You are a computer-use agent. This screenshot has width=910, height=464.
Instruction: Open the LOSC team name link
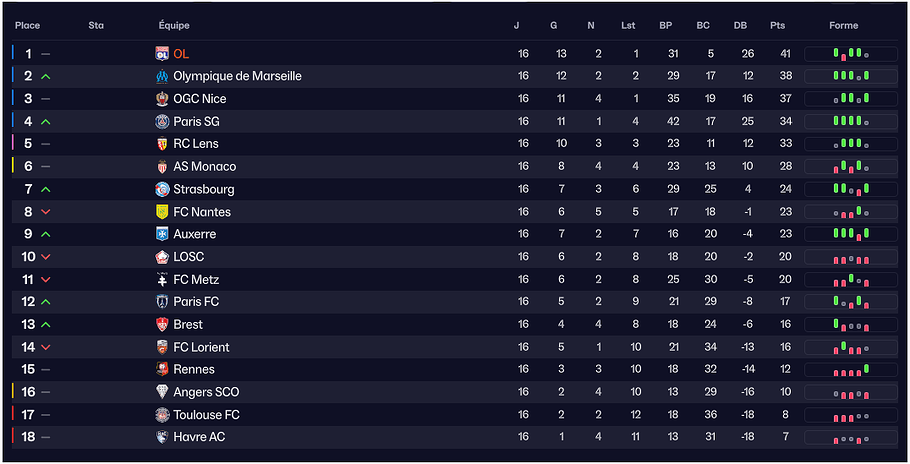coord(188,257)
